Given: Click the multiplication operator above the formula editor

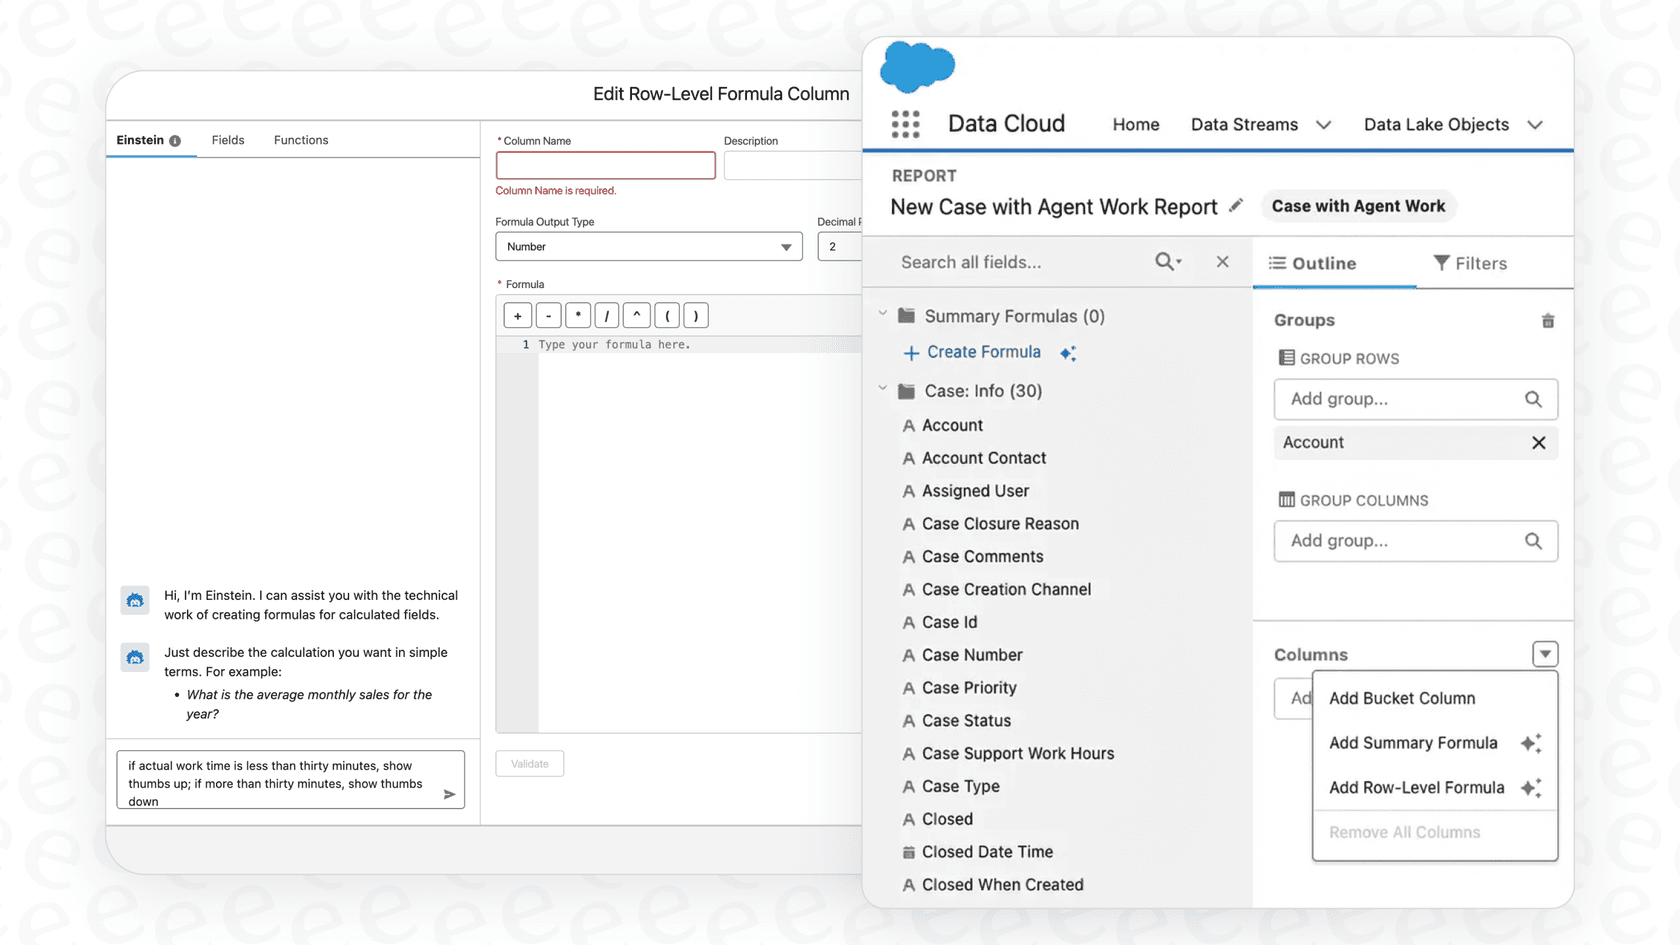Looking at the screenshot, I should [578, 315].
